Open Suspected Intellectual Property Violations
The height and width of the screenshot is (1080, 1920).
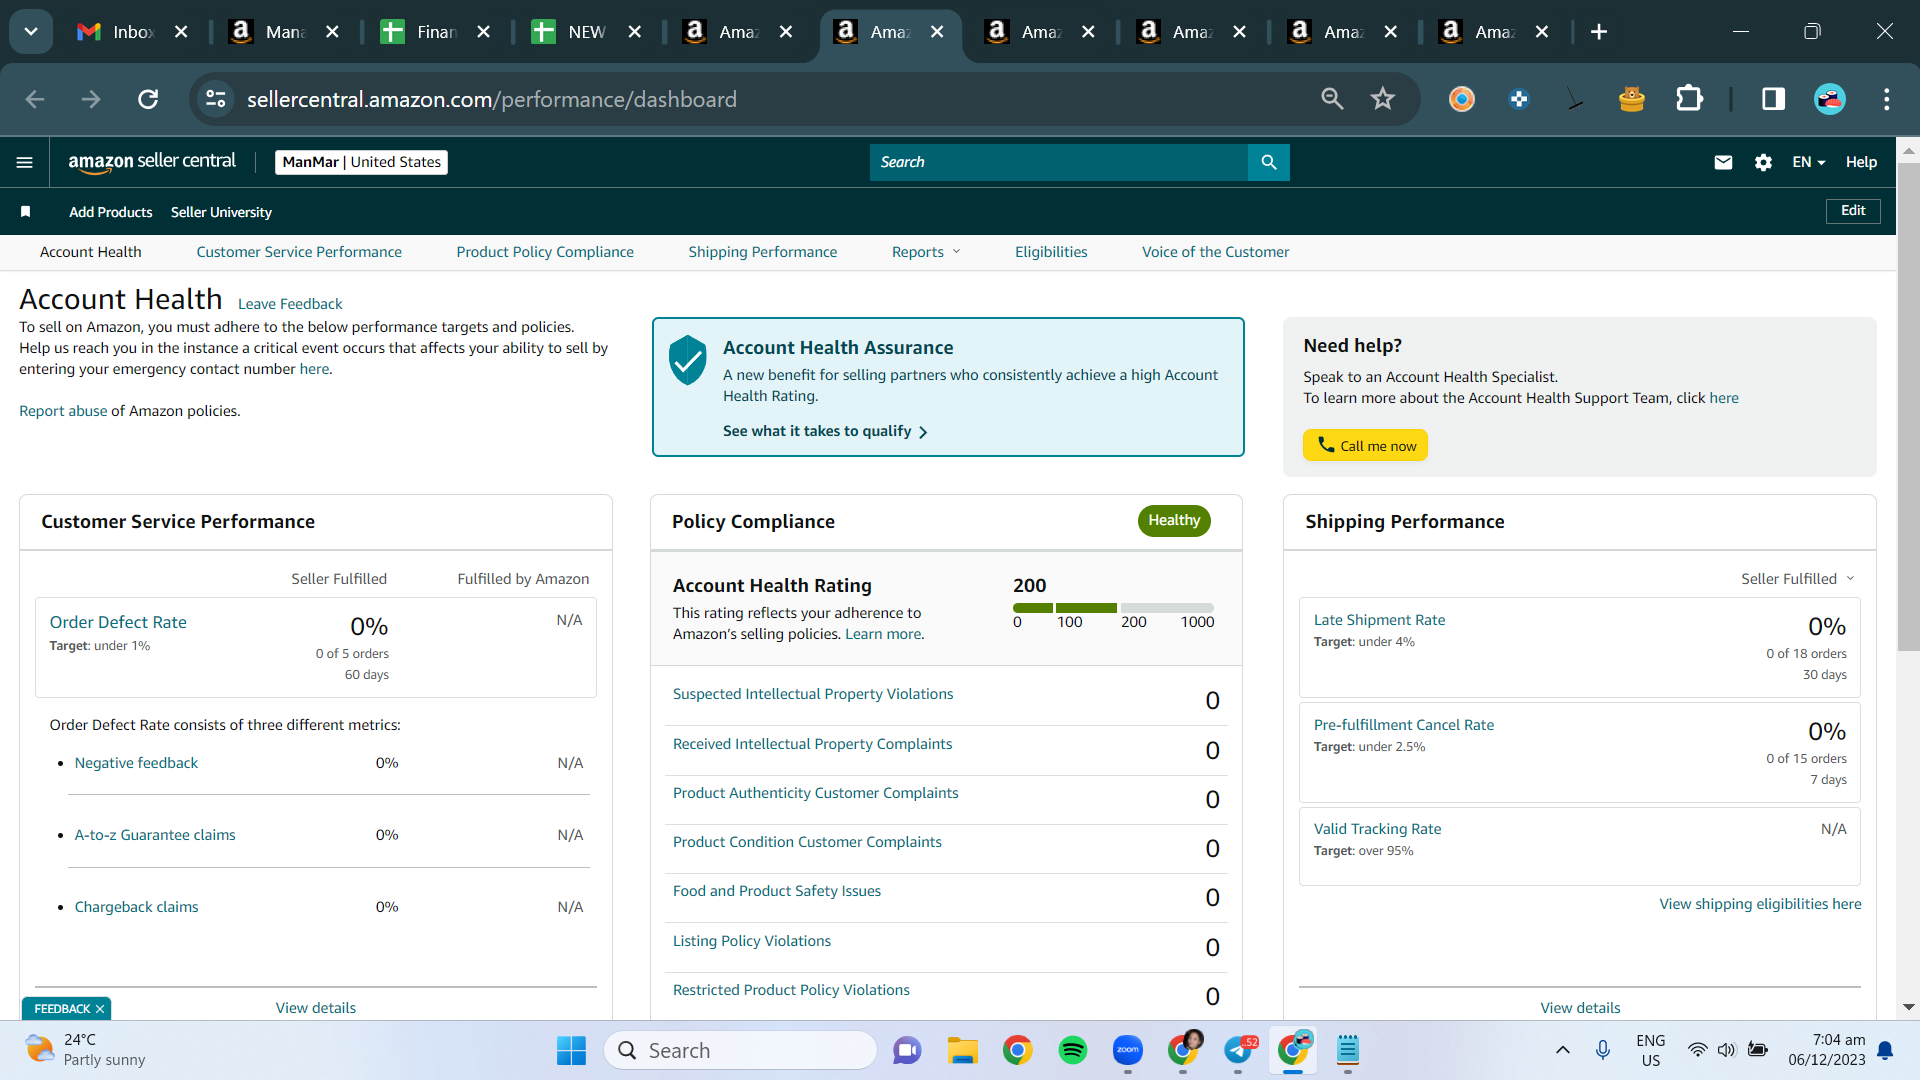[x=813, y=694]
